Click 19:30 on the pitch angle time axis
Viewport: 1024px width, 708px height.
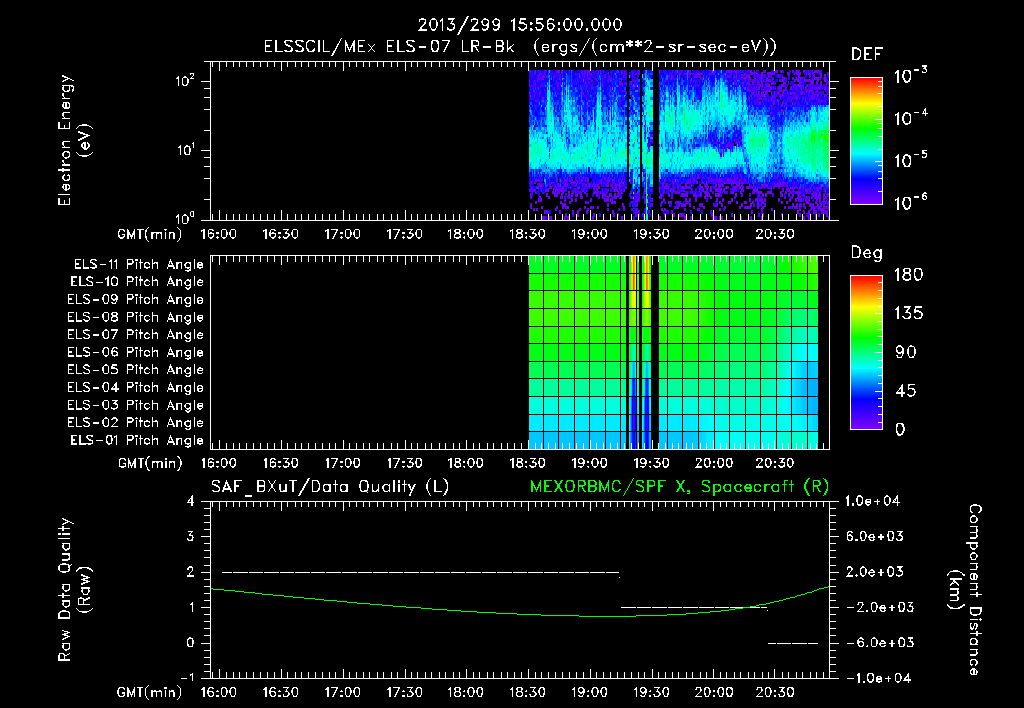click(651, 463)
